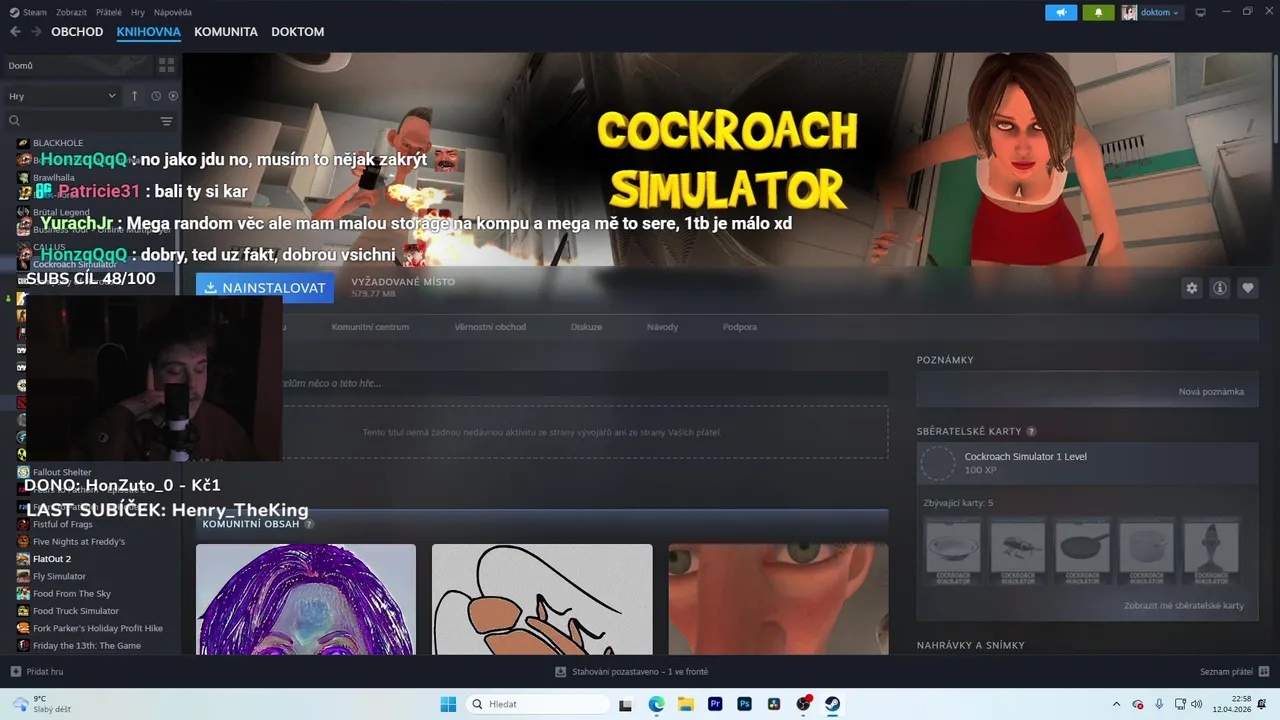1280x720 pixels.
Task: Open the Přátelé menu
Action: tap(109, 12)
